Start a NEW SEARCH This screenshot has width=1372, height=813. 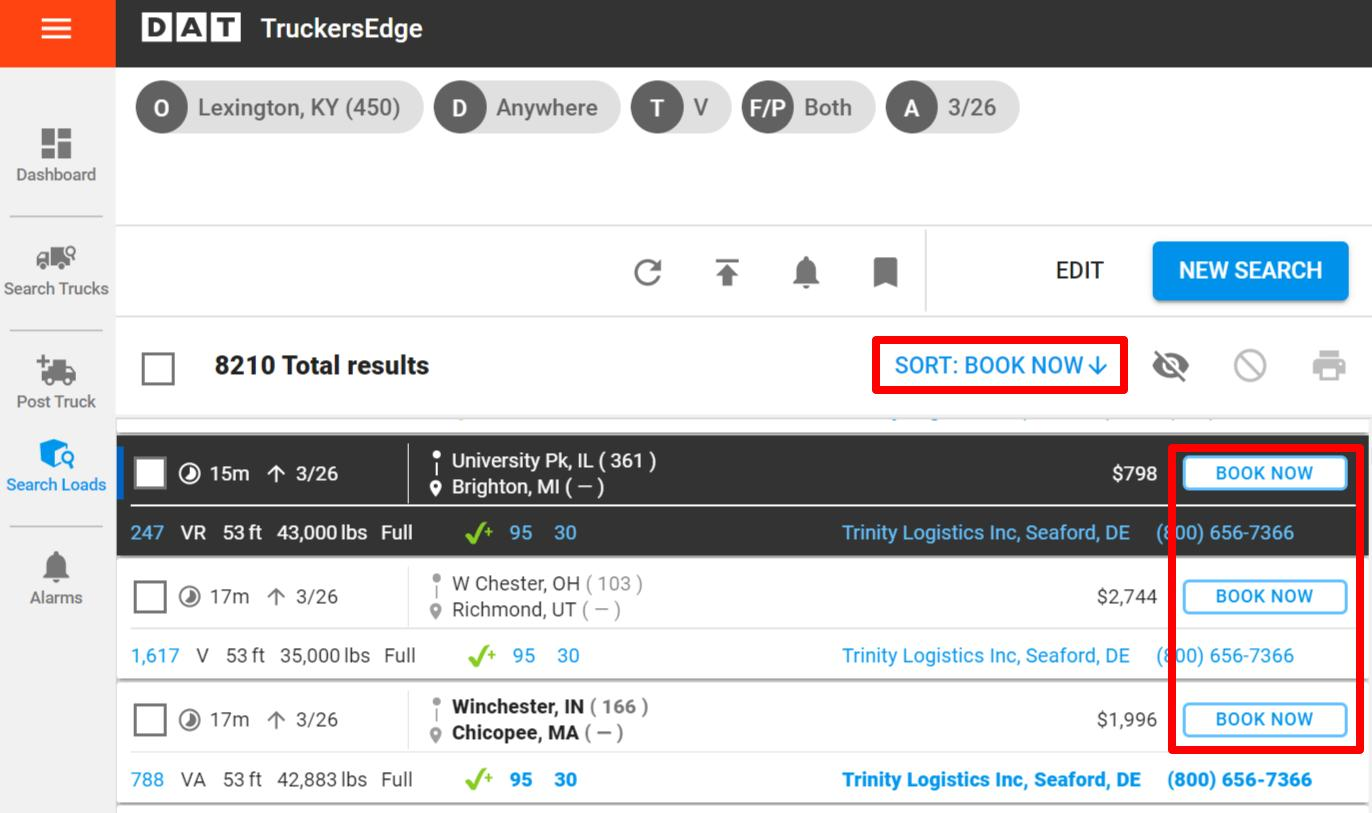1250,271
